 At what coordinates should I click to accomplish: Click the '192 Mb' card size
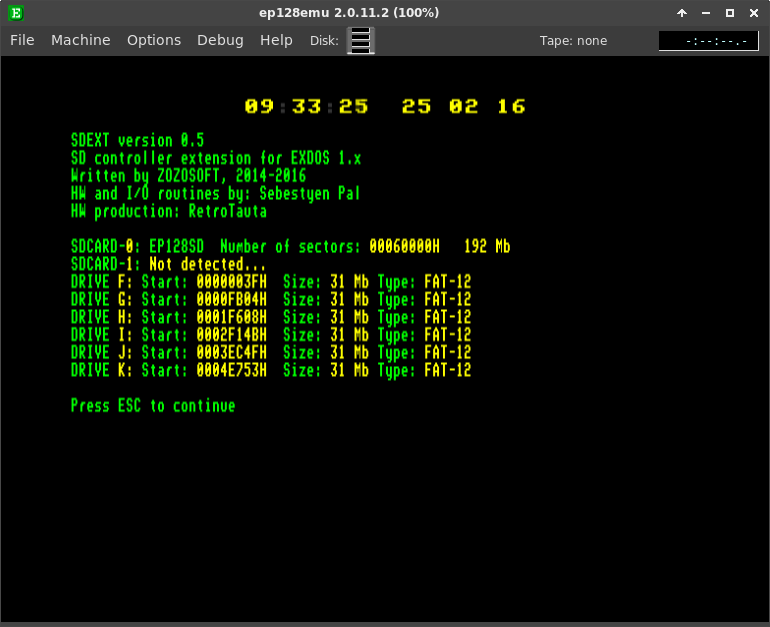point(487,247)
